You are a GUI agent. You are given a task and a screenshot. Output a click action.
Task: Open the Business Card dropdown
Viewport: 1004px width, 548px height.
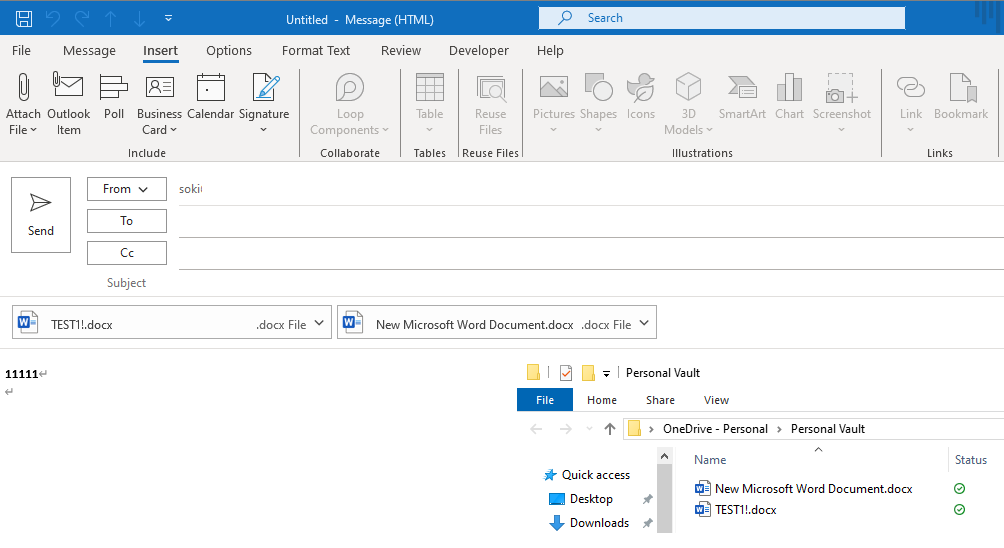click(159, 104)
